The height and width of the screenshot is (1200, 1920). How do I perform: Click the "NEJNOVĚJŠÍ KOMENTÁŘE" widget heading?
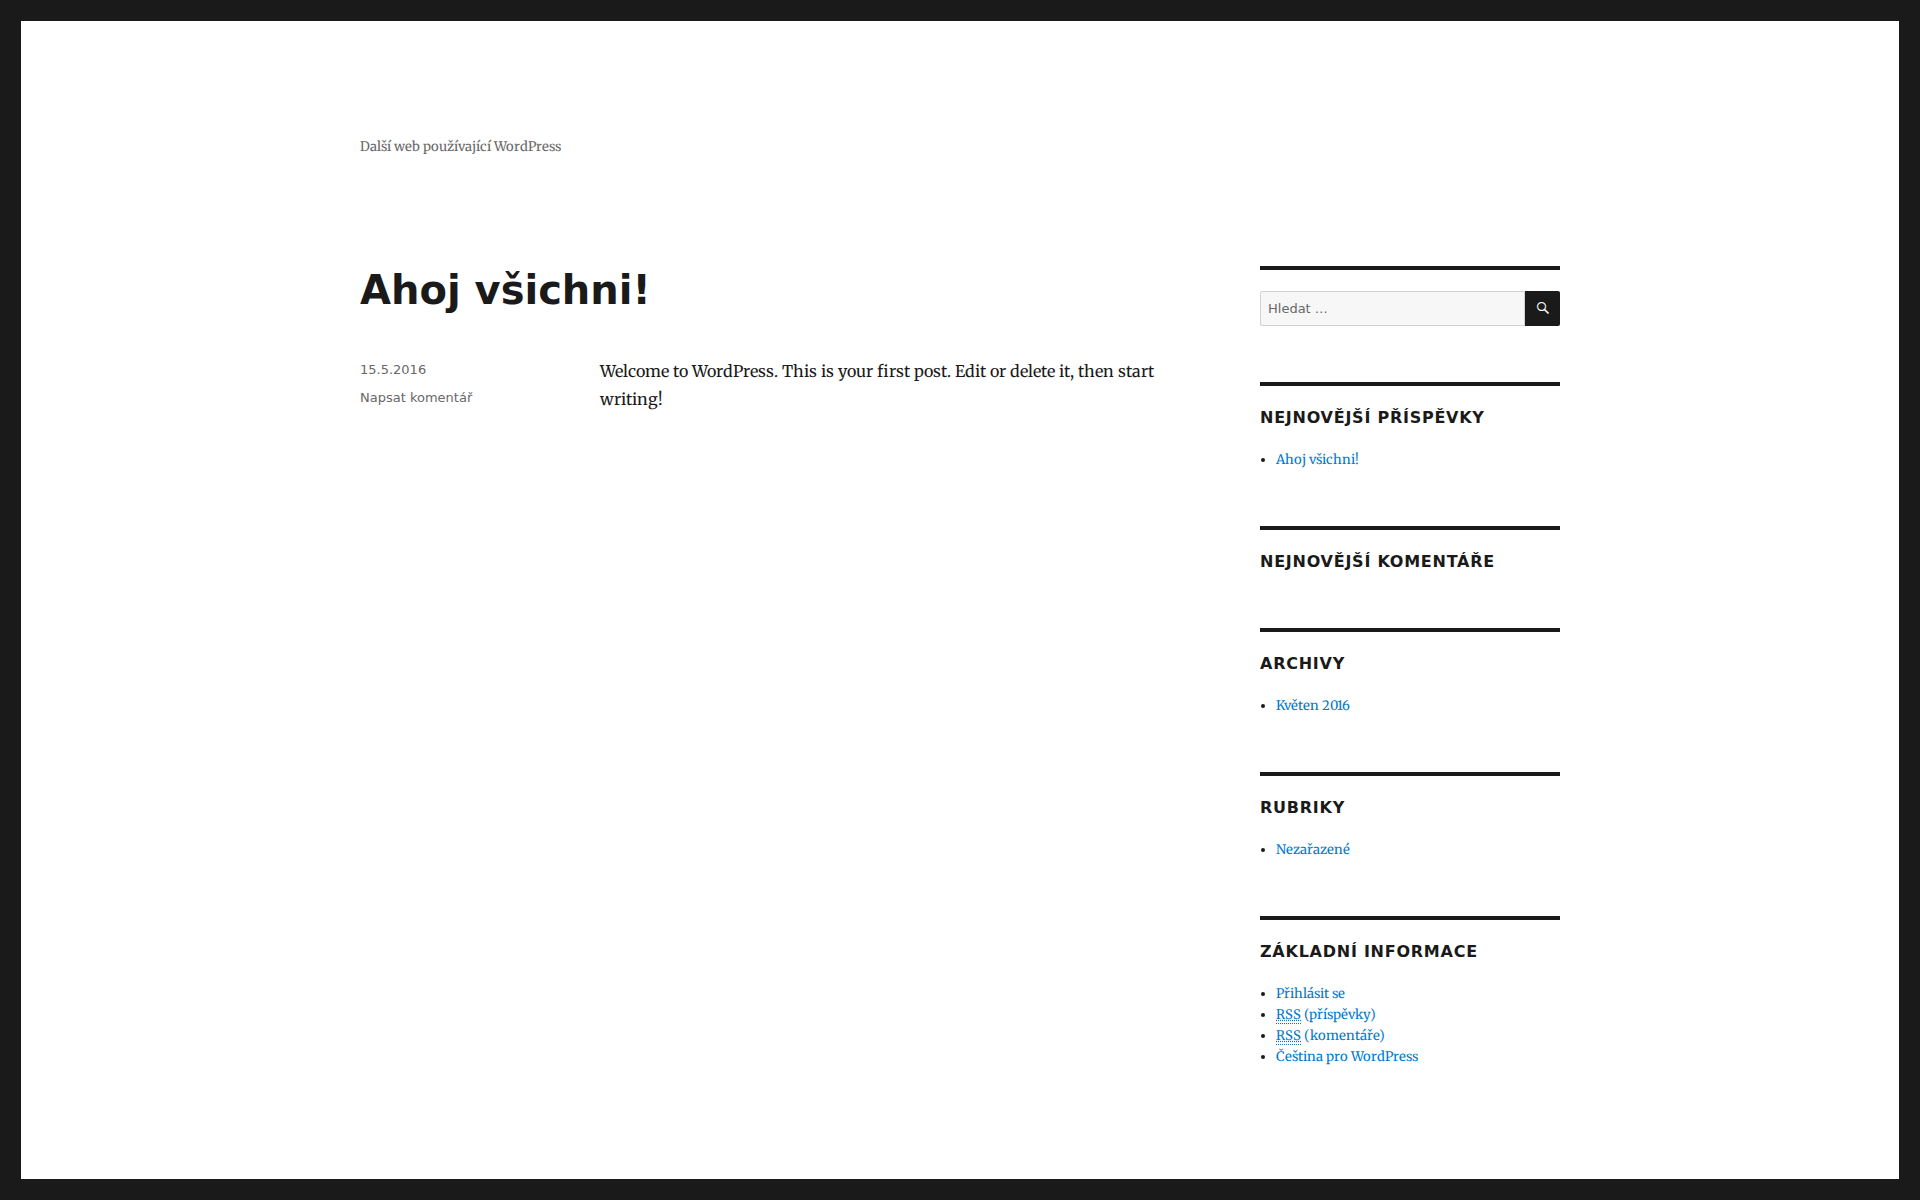click(1377, 561)
